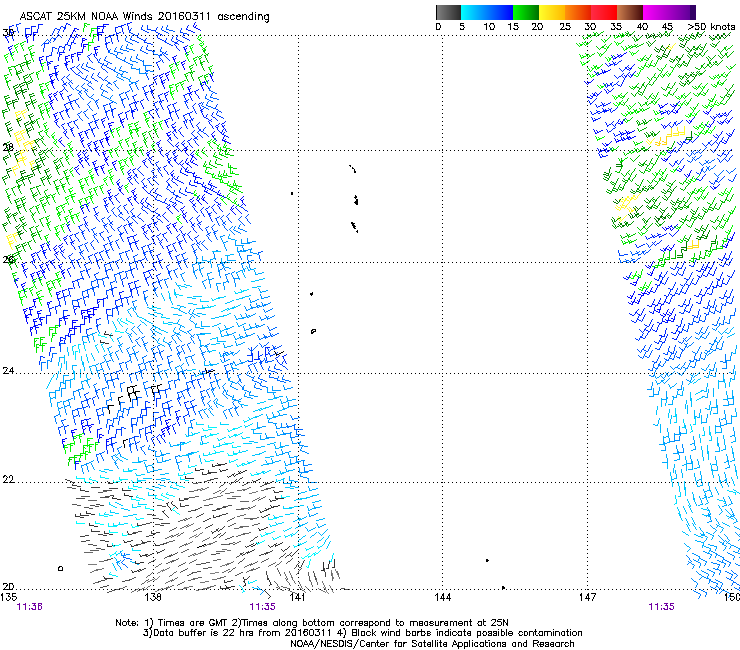740x650 pixels.
Task: Click the legend tick label '10'
Action: point(489,27)
